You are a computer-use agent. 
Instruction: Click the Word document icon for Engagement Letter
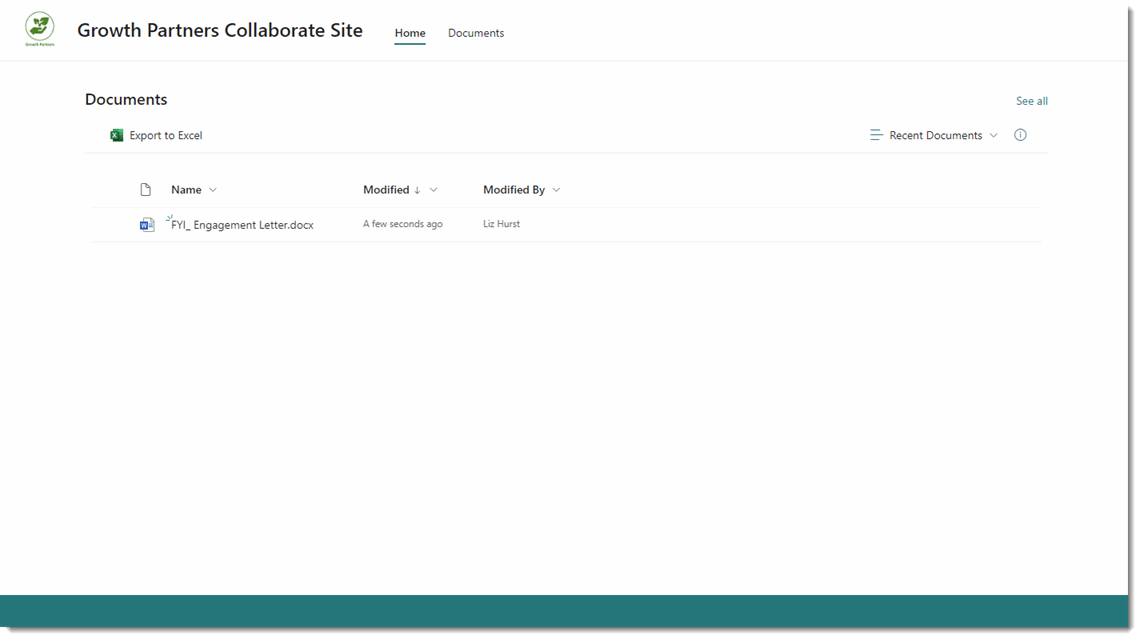click(147, 225)
